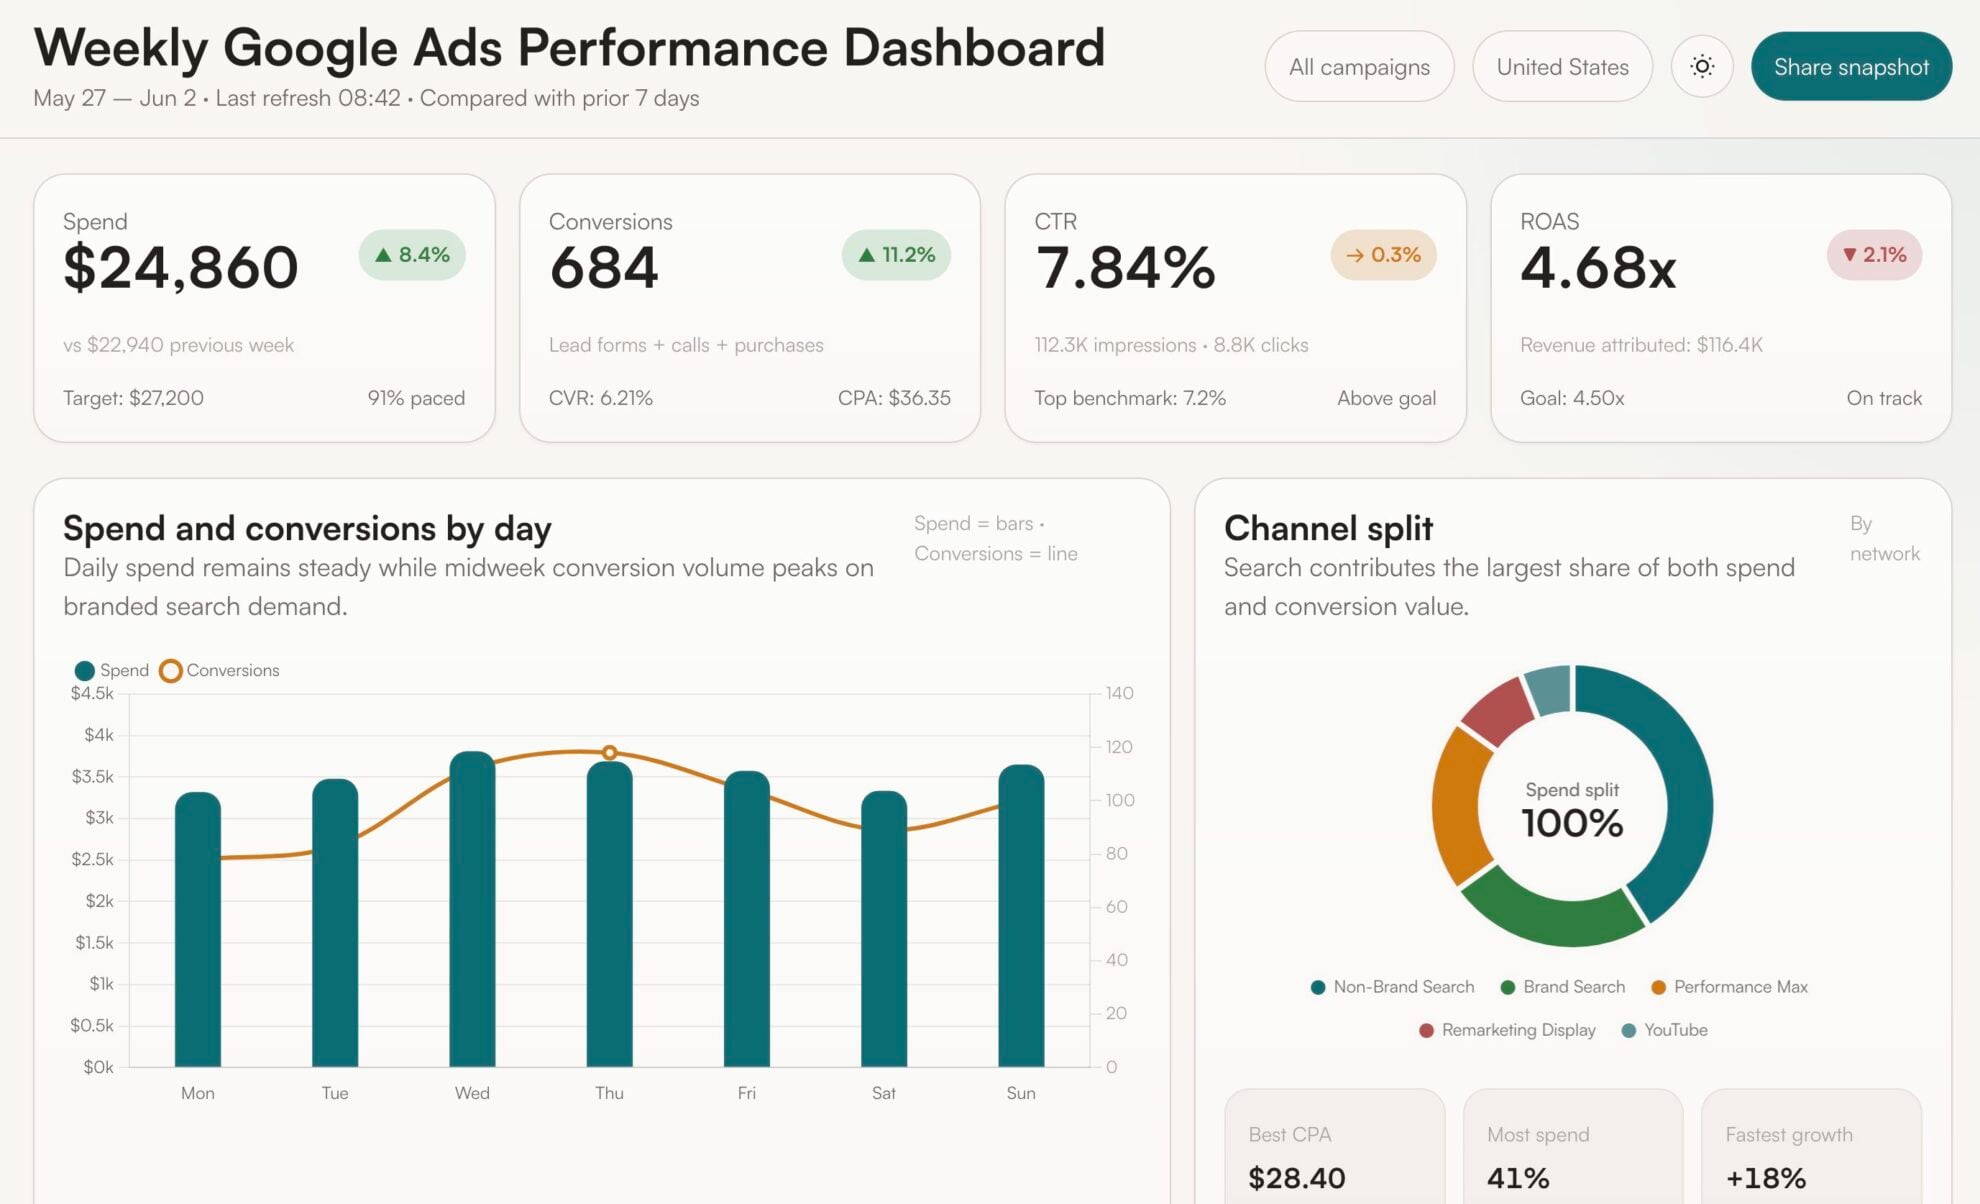Toggle the light/dark theme sun icon
This screenshot has width=1980, height=1204.
tap(1702, 66)
